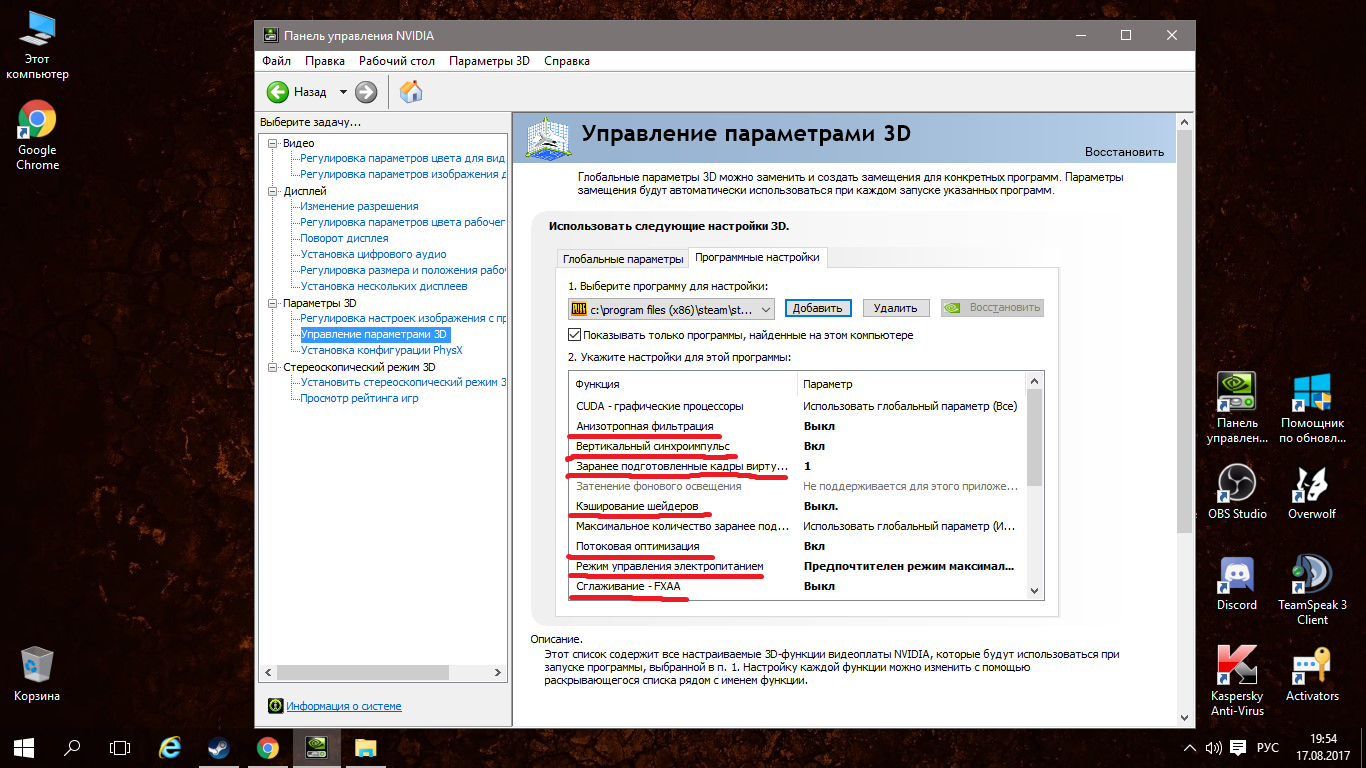1366x768 pixels.
Task: Select Изменение разрешения in task tree
Action: (359, 206)
